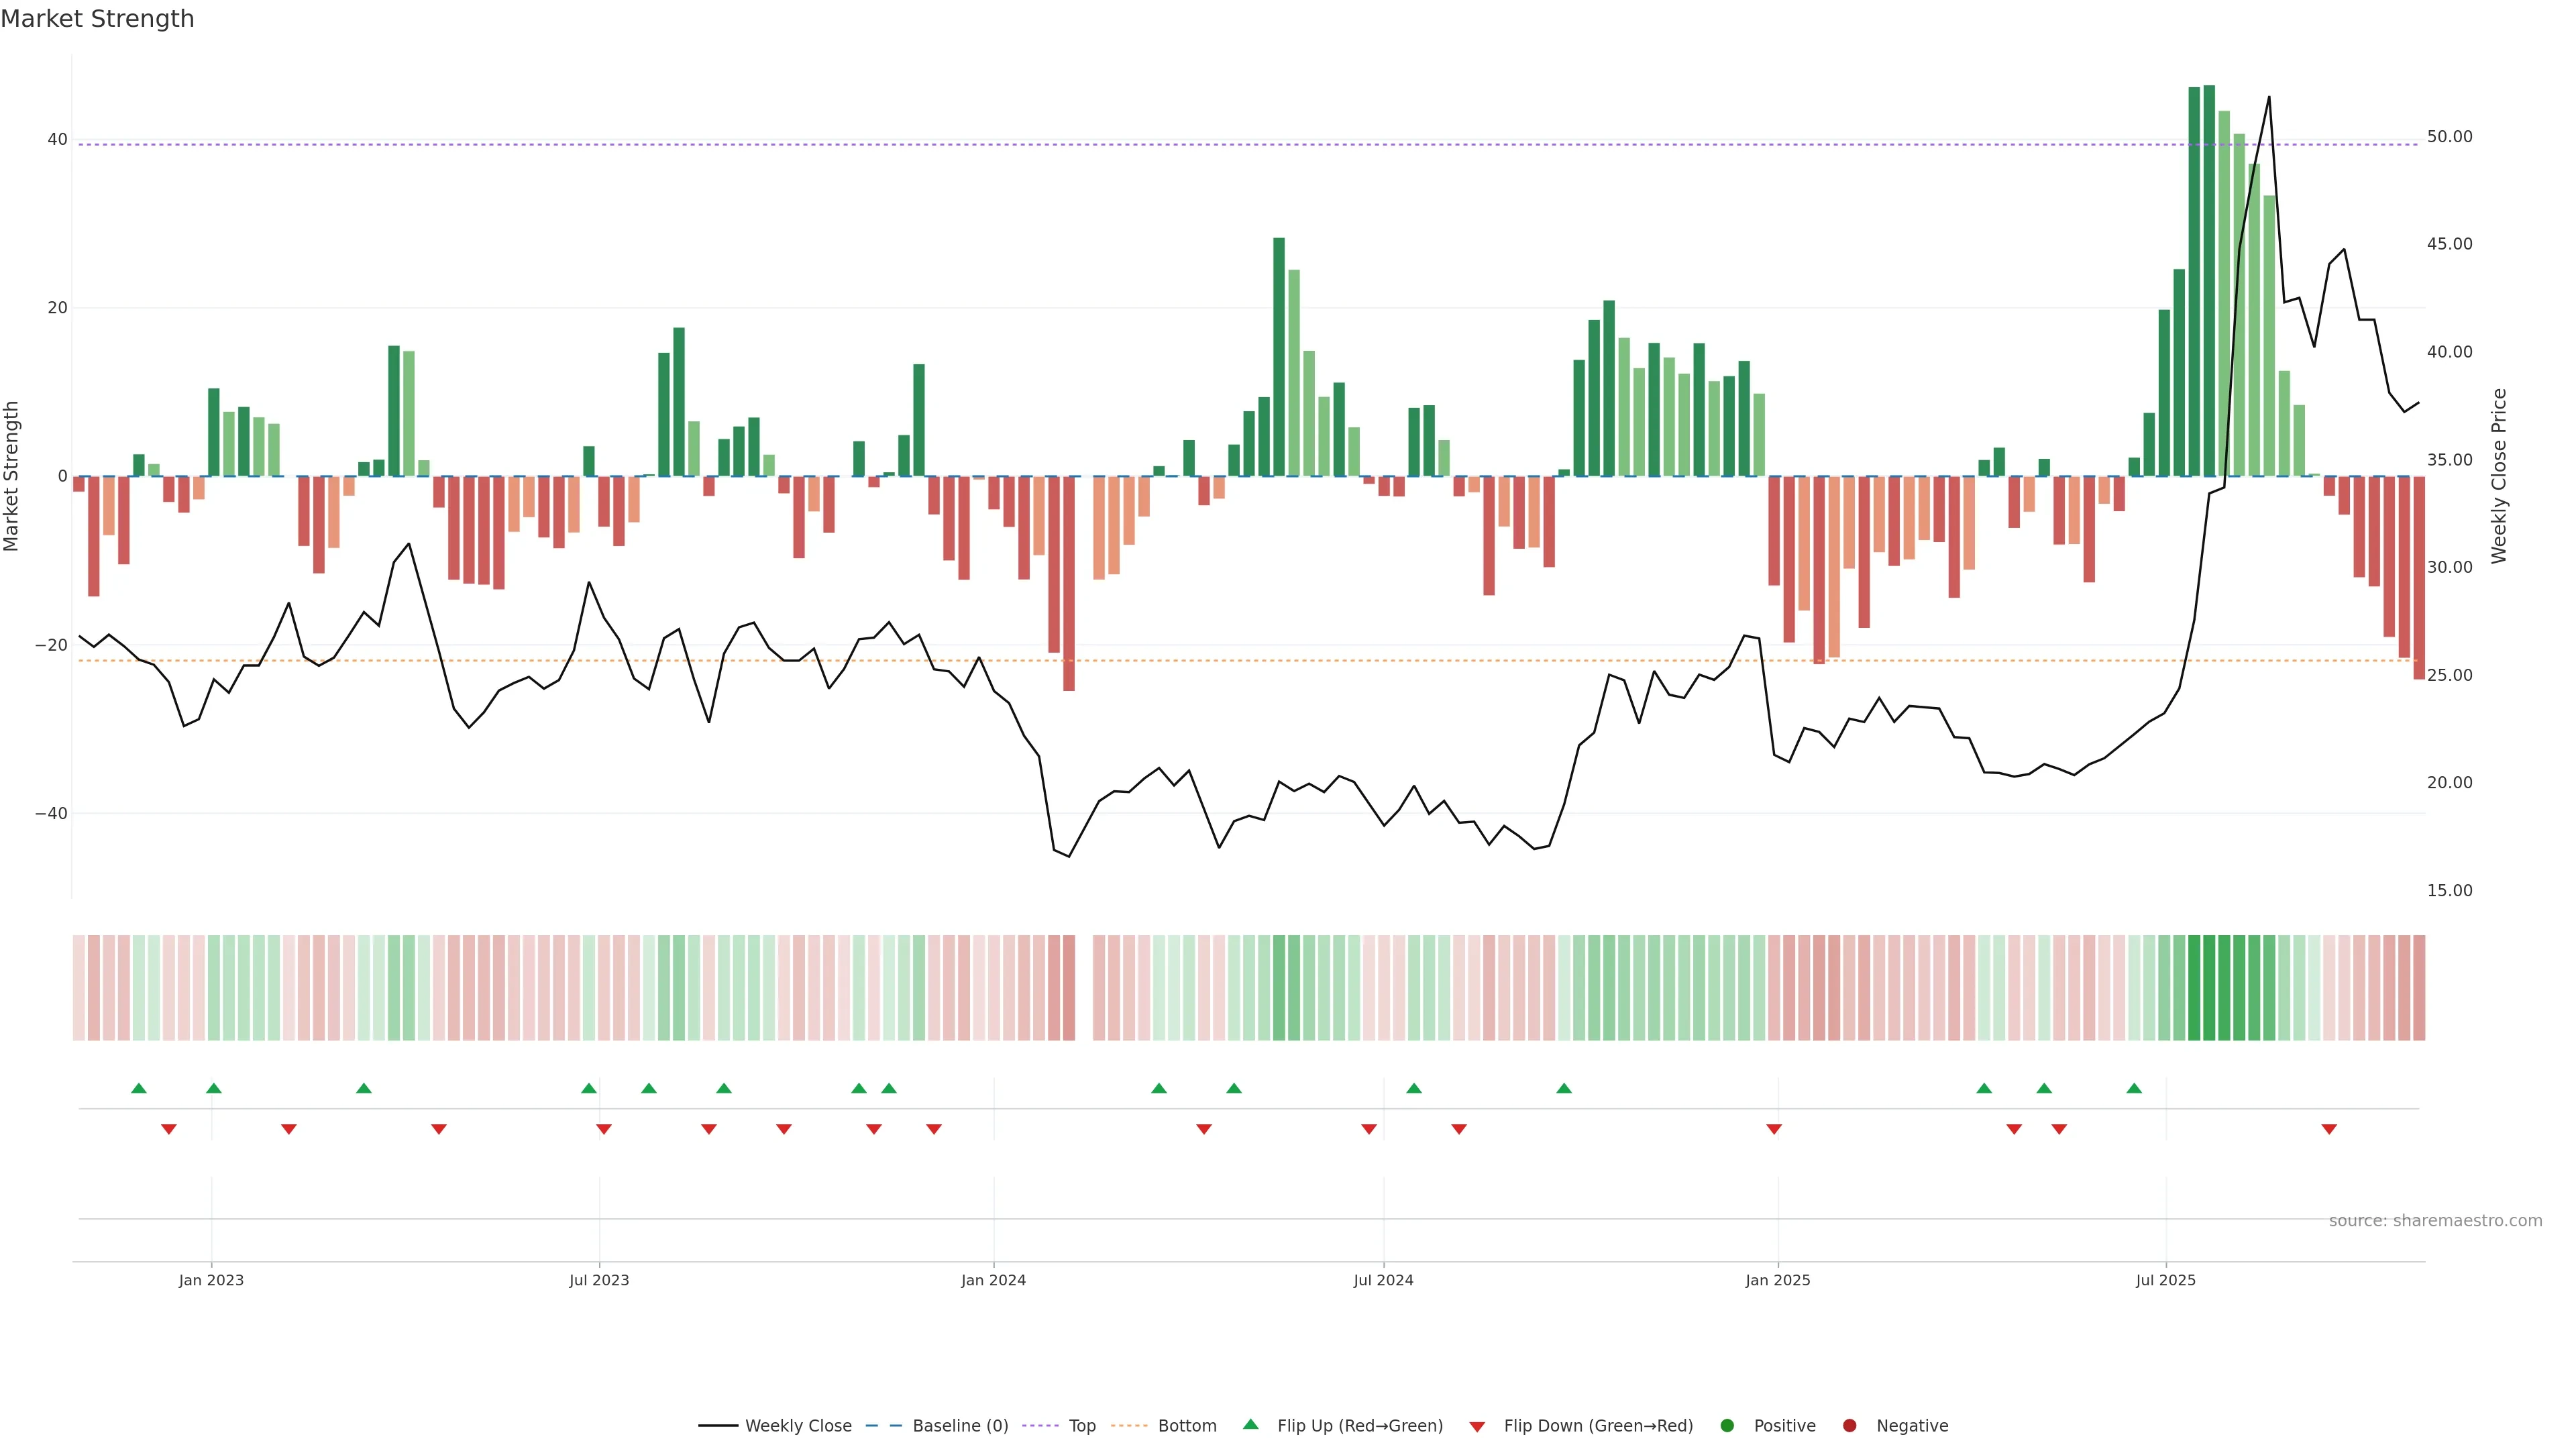Click the dark red Negative legend dot
Viewport: 2576px width, 1449px height.
point(1849,1425)
